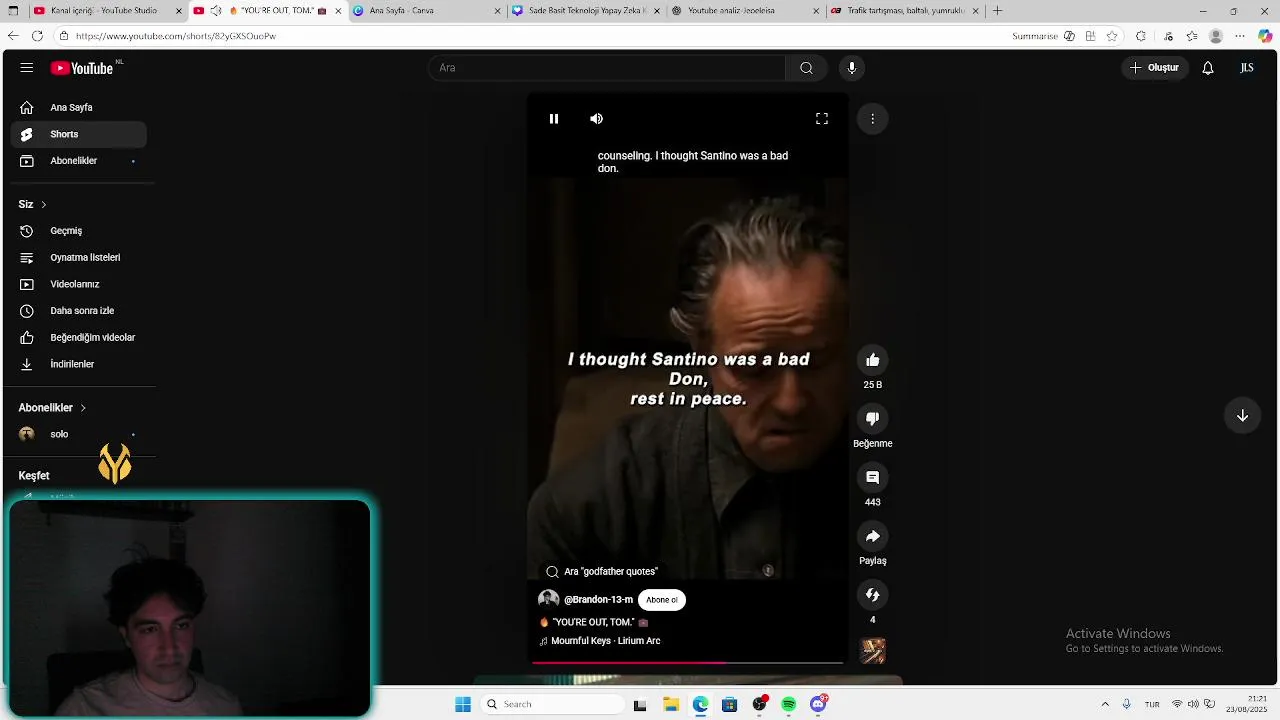Screen dimensions: 1280x720
Task: Open the solo channel subscription
Action: point(79,434)
